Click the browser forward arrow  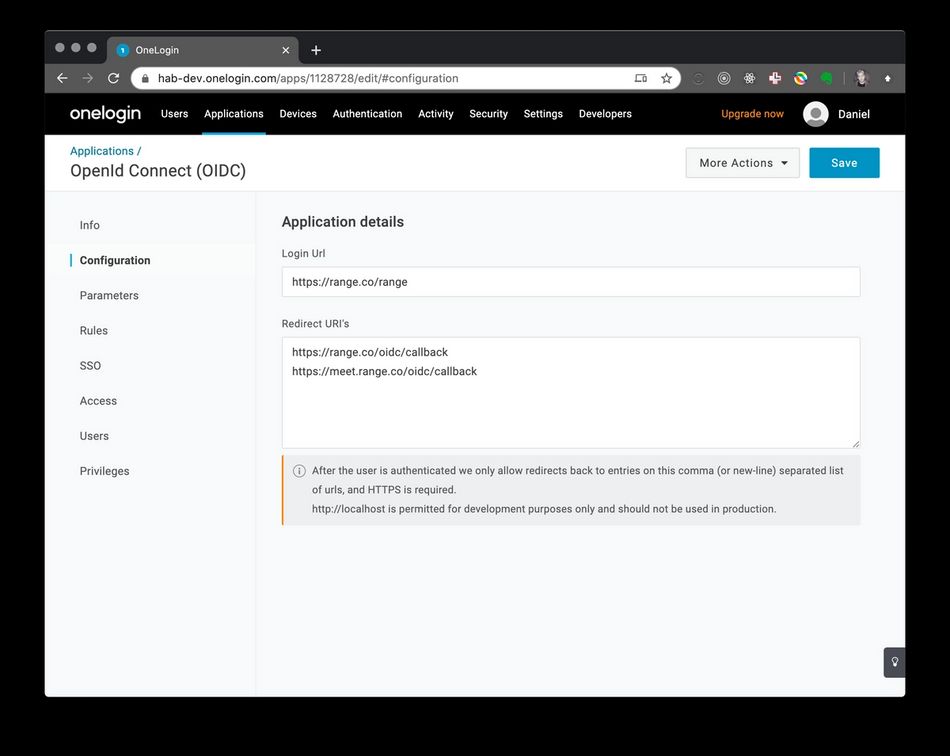(x=88, y=78)
